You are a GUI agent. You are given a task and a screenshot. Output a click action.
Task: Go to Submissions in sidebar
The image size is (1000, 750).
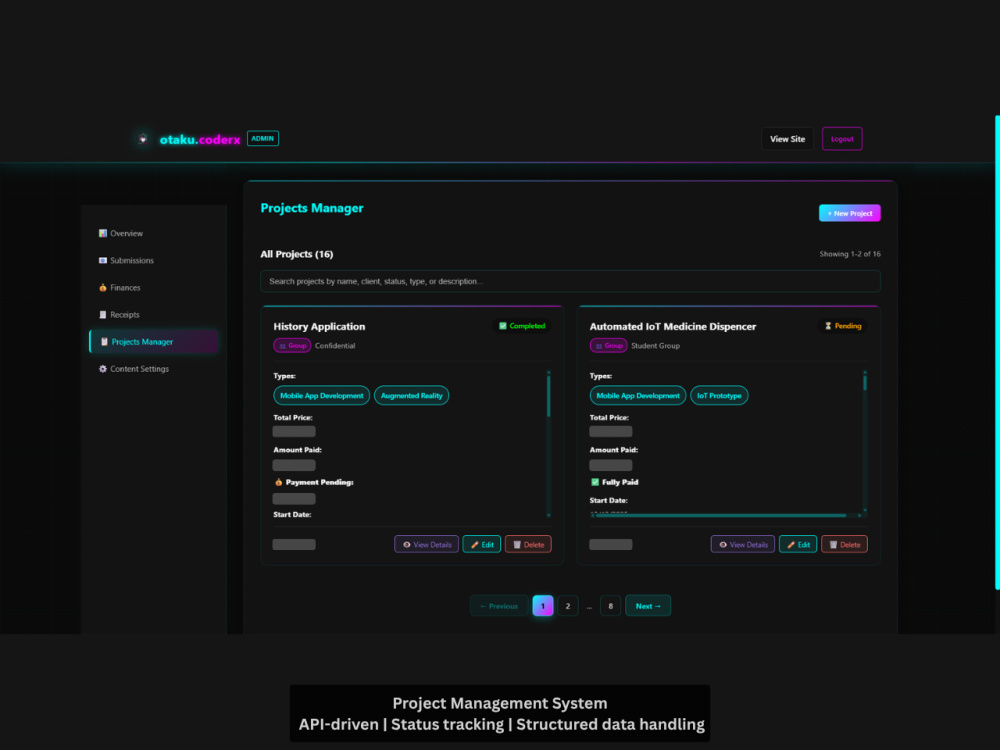coord(154,260)
